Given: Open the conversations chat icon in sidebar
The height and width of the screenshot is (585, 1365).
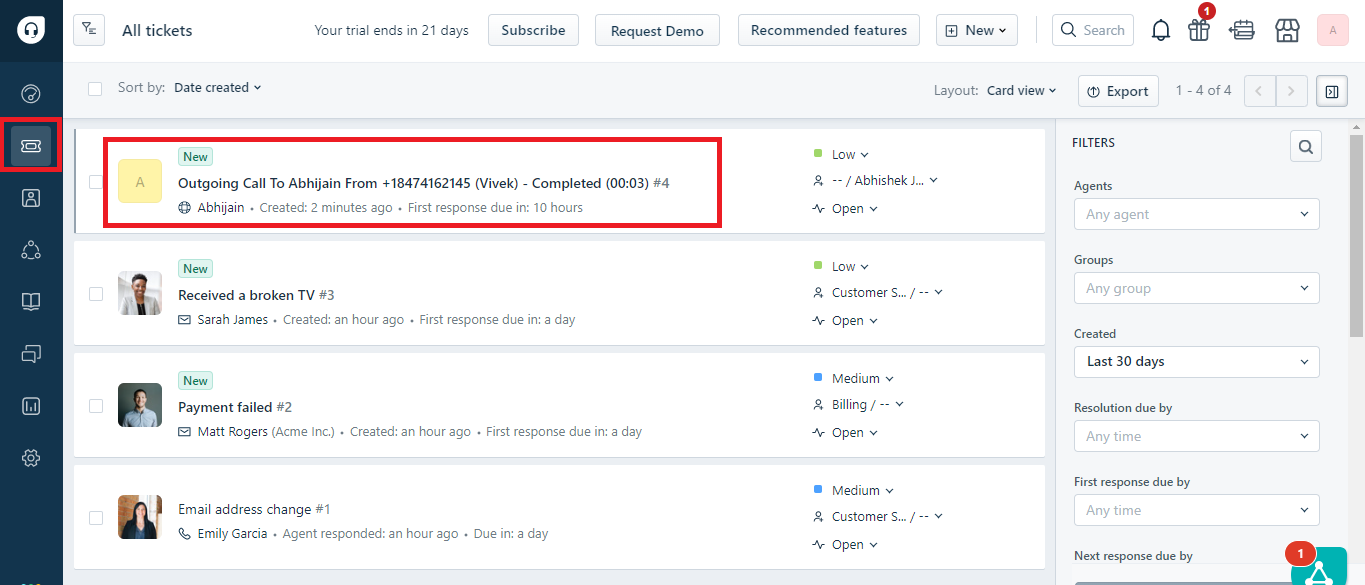Looking at the screenshot, I should (x=31, y=353).
